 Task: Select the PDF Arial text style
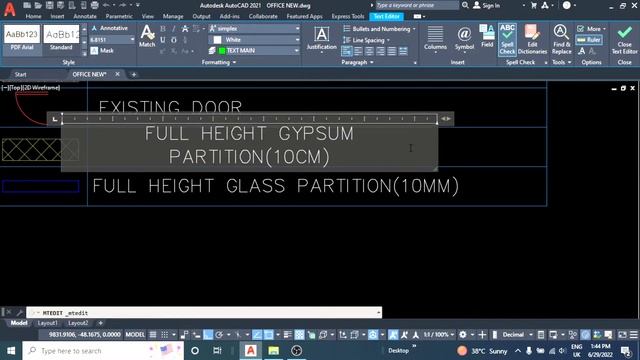point(22,38)
